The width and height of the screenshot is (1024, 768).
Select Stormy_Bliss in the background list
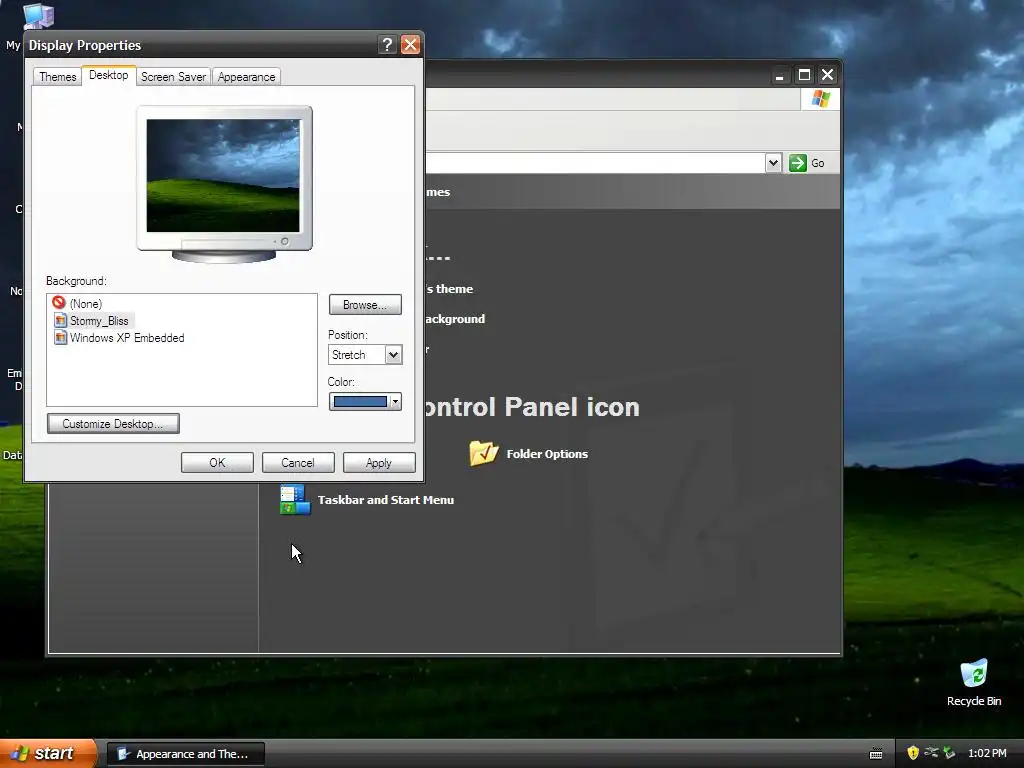(99, 321)
